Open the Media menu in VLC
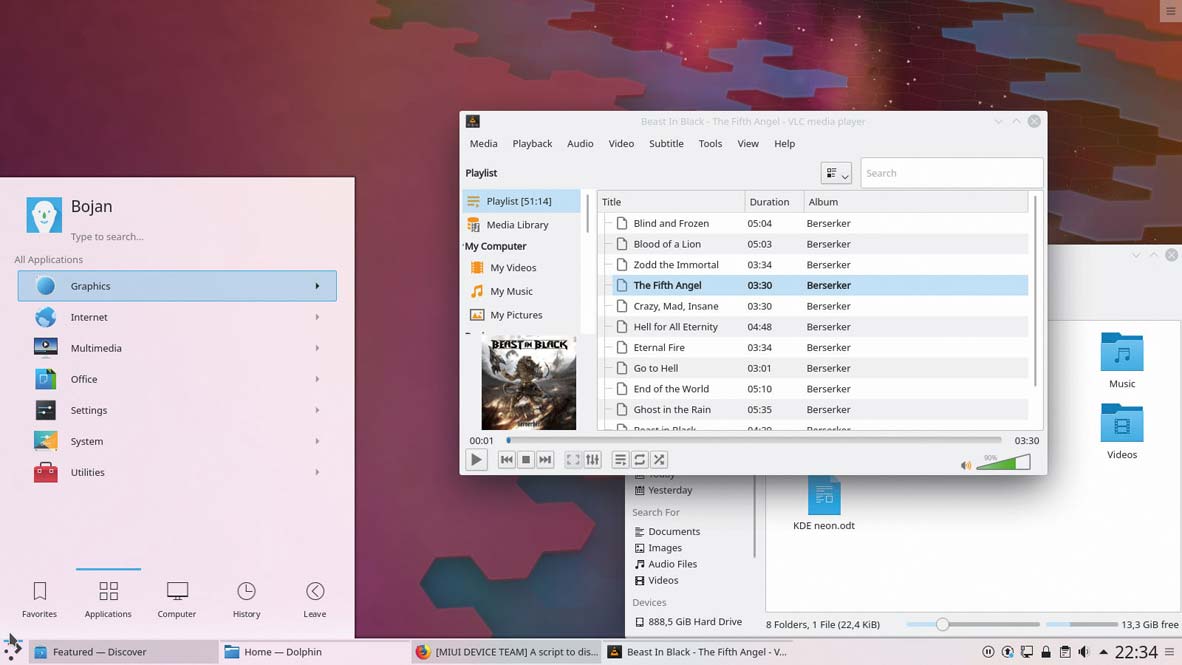Screen dimensions: 1182x665 483,143
